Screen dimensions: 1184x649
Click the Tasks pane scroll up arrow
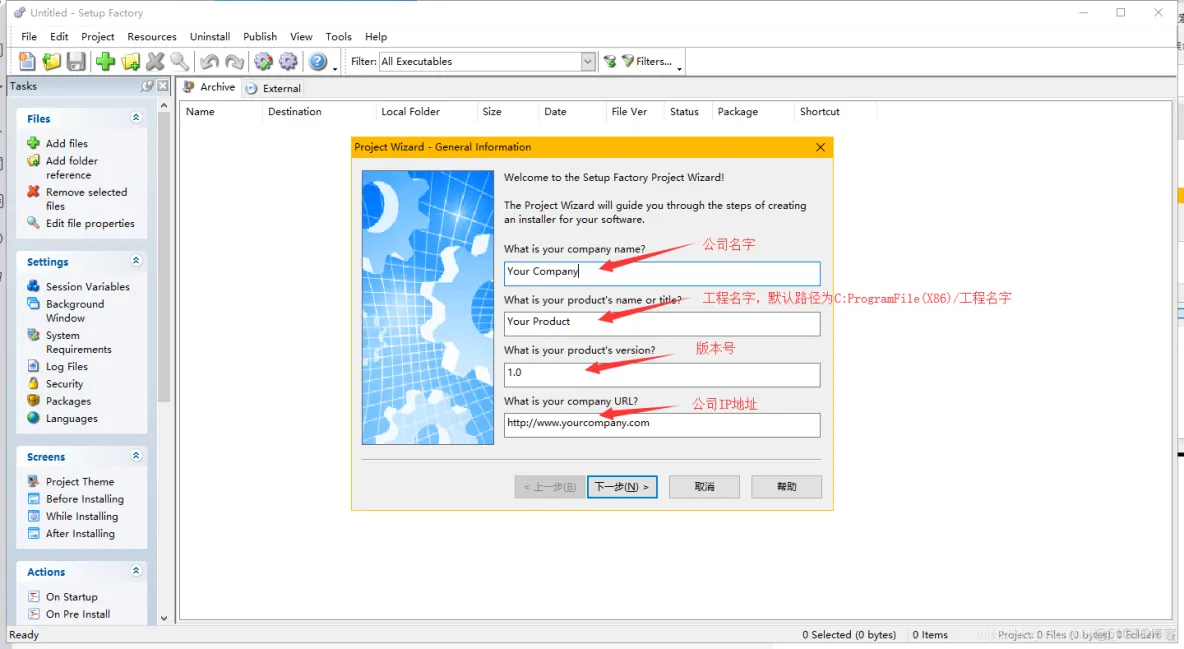[x=164, y=107]
